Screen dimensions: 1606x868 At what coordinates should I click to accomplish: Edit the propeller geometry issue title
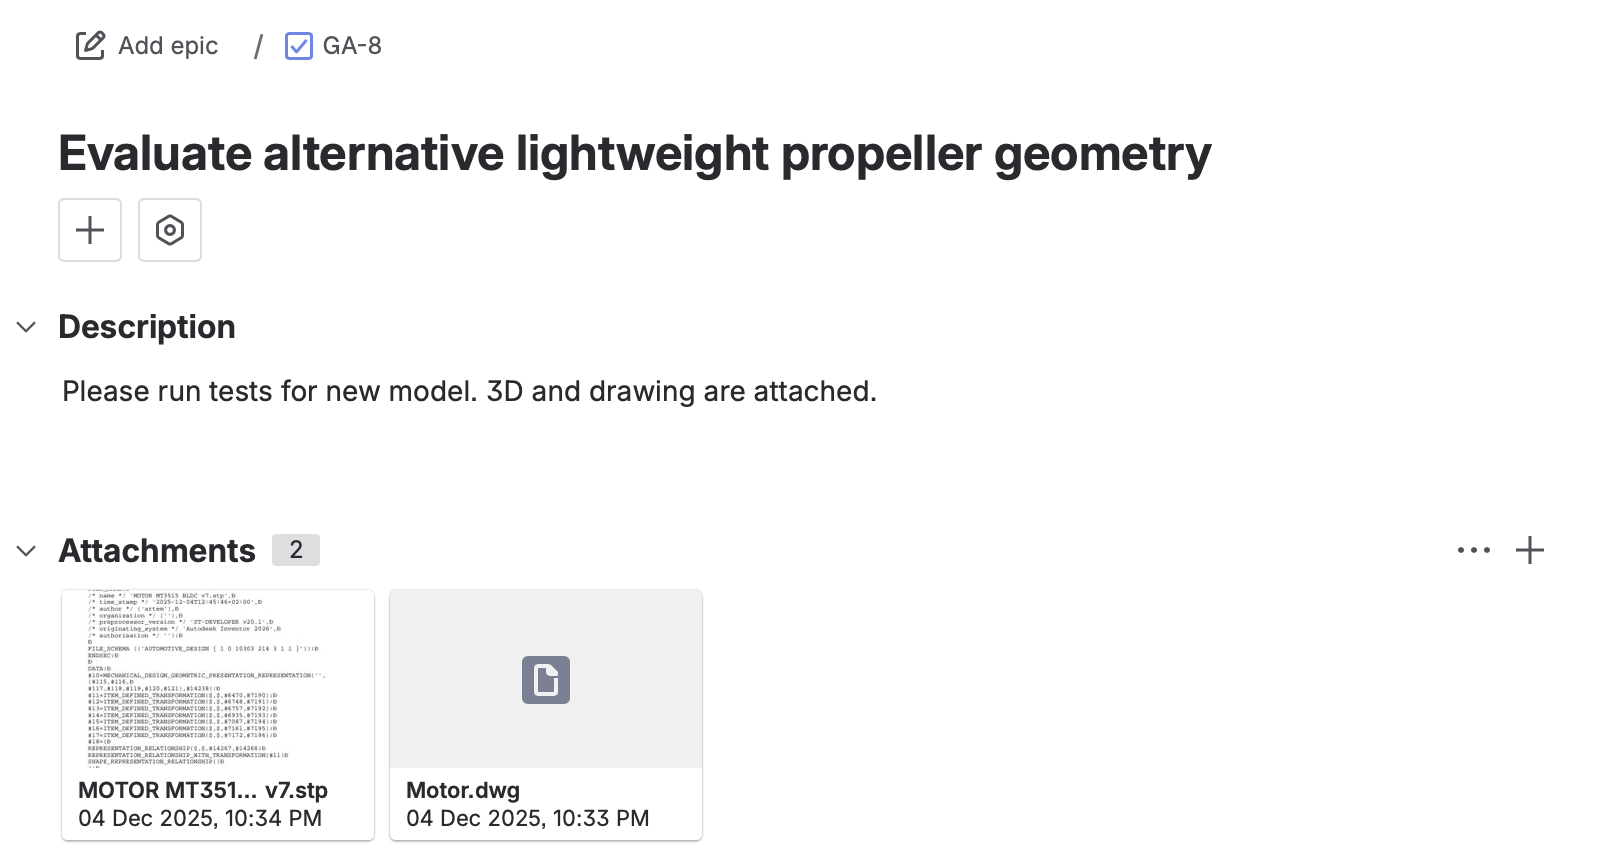click(634, 154)
